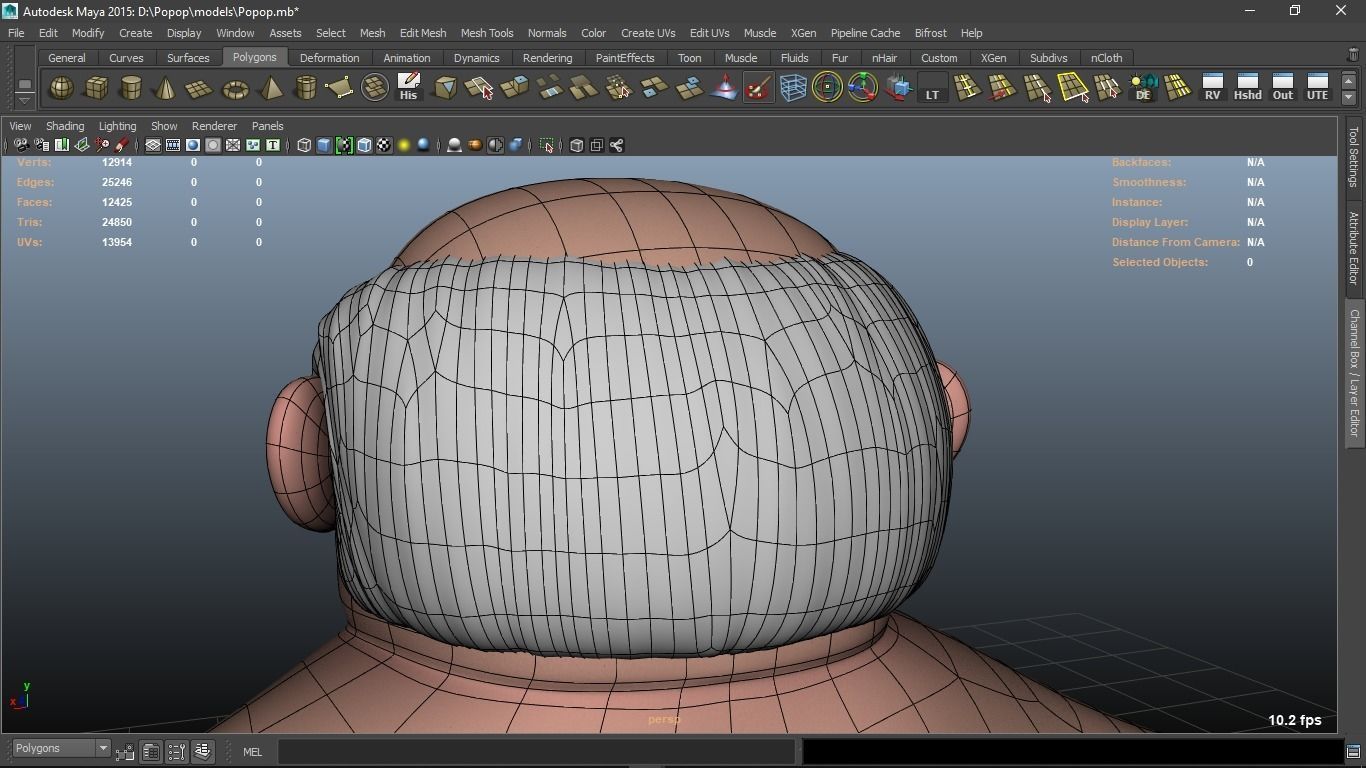Click the yellow light bulb lighting icon
This screenshot has width=1366, height=768.
click(x=404, y=146)
